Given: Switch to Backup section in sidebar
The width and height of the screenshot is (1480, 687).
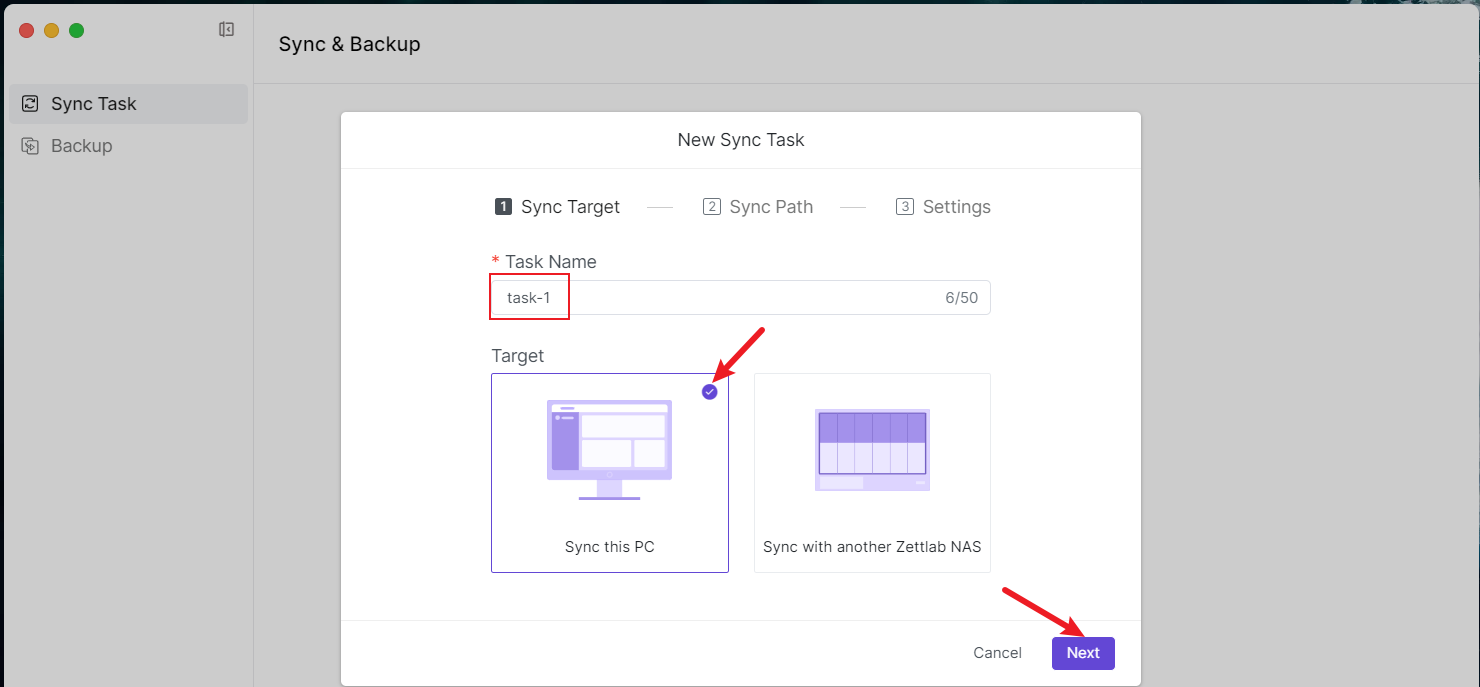Looking at the screenshot, I should coord(82,146).
